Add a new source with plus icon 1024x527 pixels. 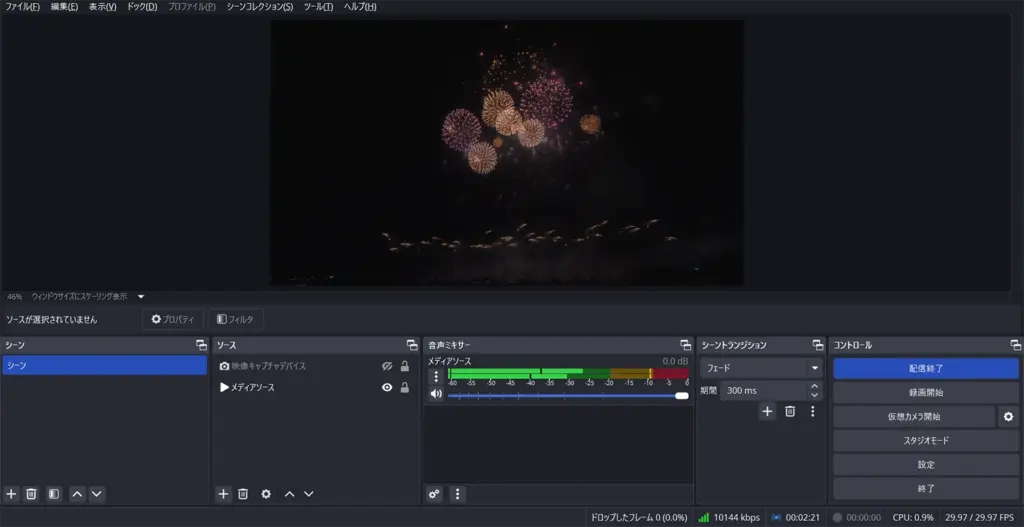[x=224, y=494]
